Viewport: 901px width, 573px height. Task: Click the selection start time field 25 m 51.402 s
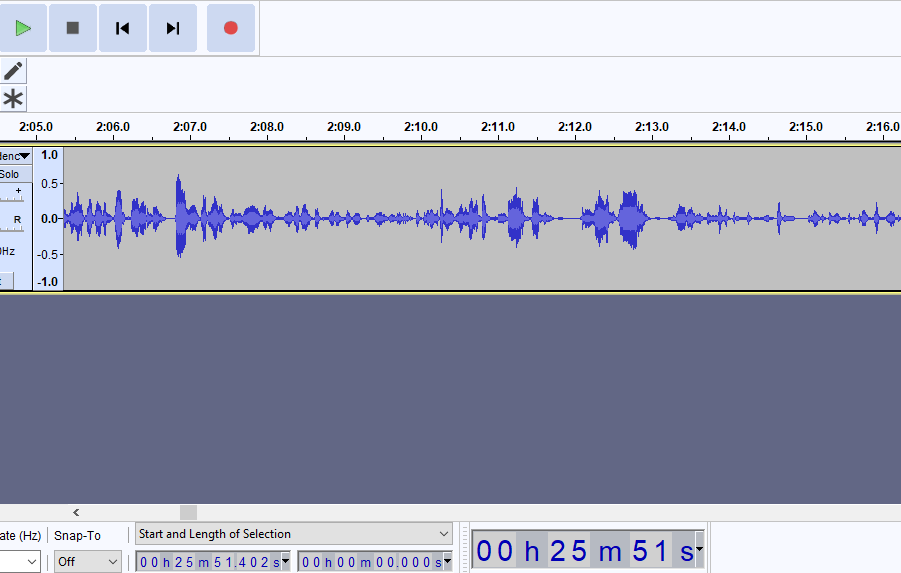[x=208, y=562]
